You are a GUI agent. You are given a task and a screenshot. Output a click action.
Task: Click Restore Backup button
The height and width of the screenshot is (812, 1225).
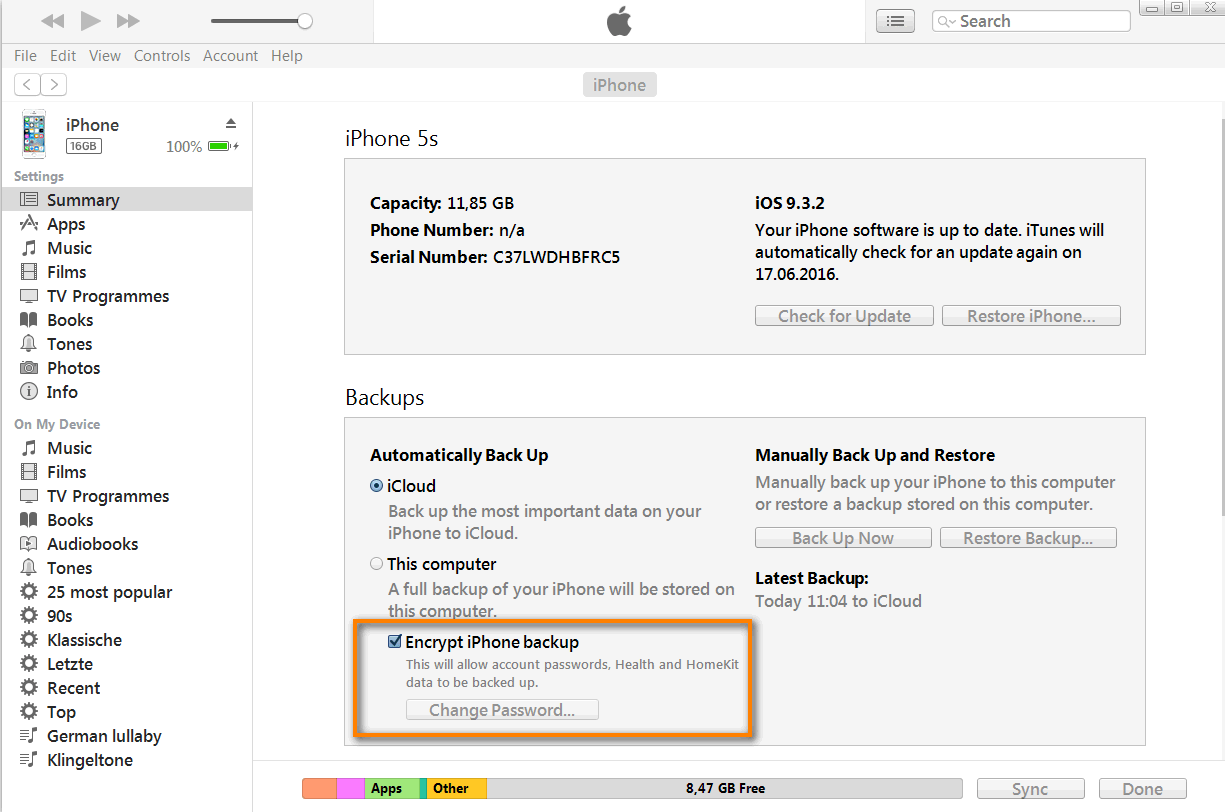(x=1028, y=538)
